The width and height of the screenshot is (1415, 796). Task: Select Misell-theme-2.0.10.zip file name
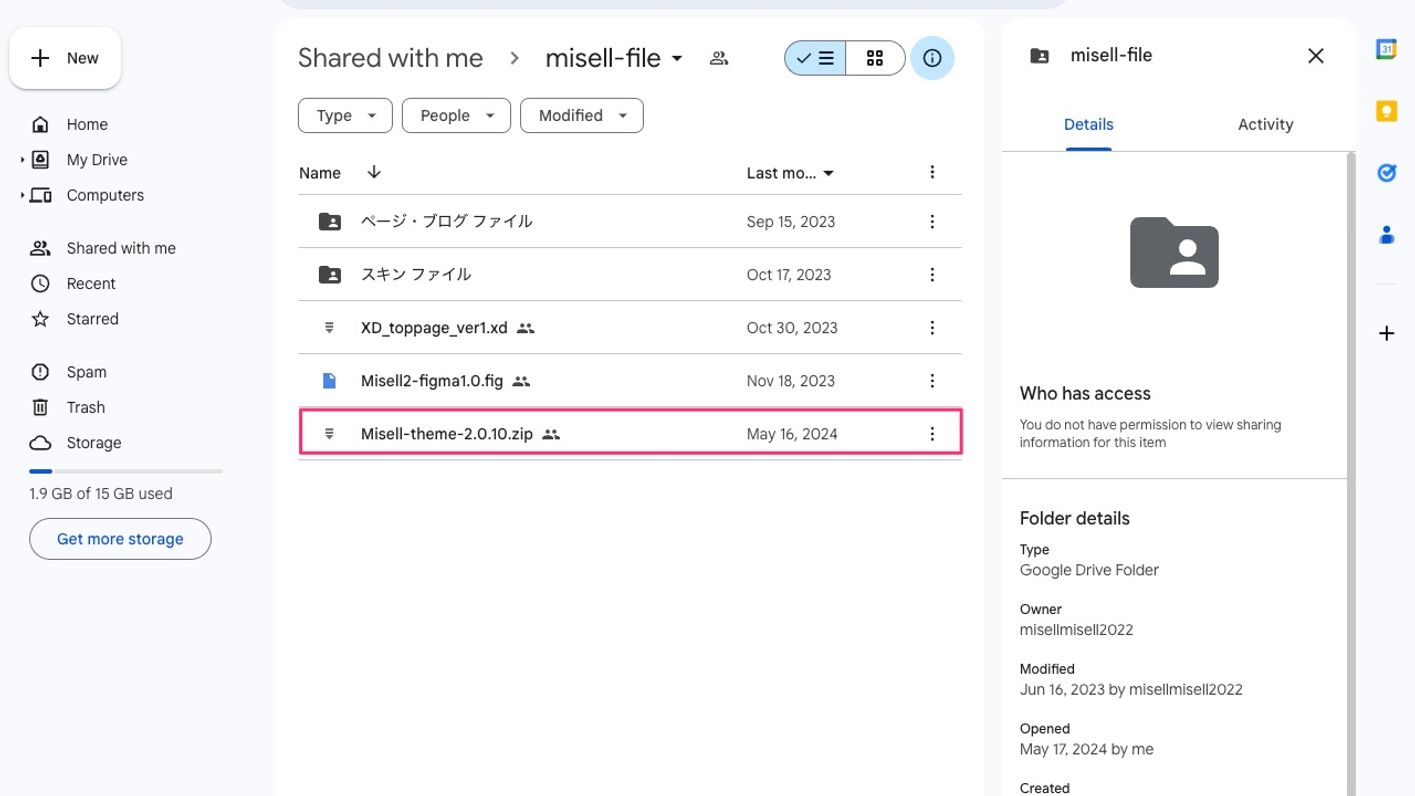[x=447, y=434]
